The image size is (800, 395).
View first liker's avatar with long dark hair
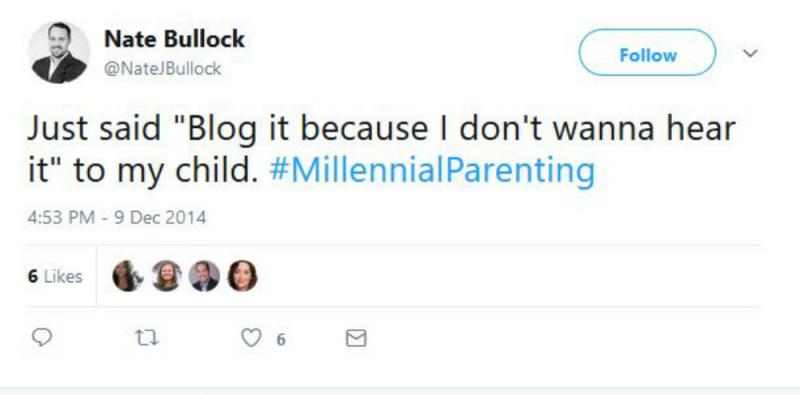(127, 276)
